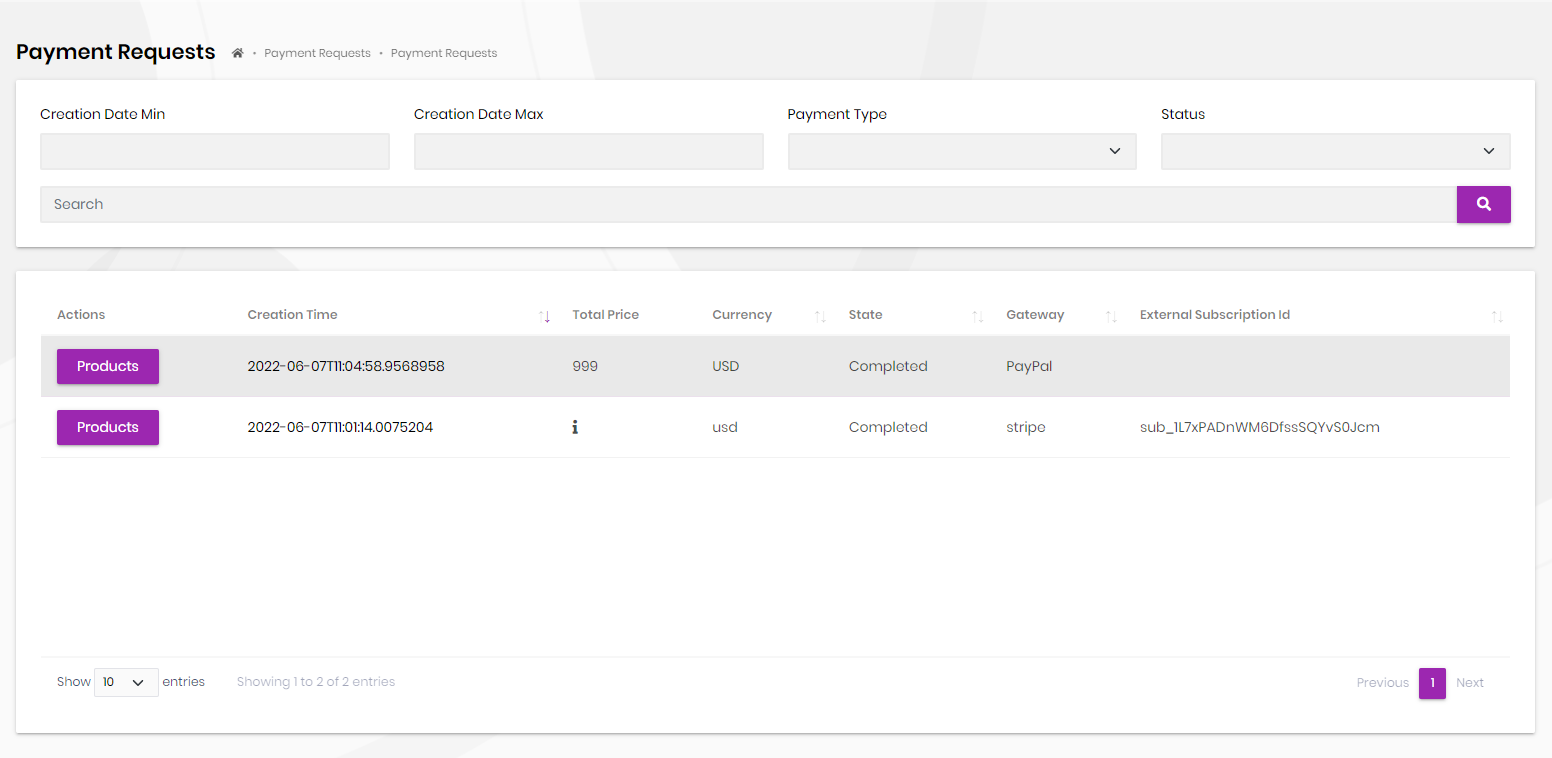
Task: Click the Creation Date Min field
Action: tap(215, 151)
